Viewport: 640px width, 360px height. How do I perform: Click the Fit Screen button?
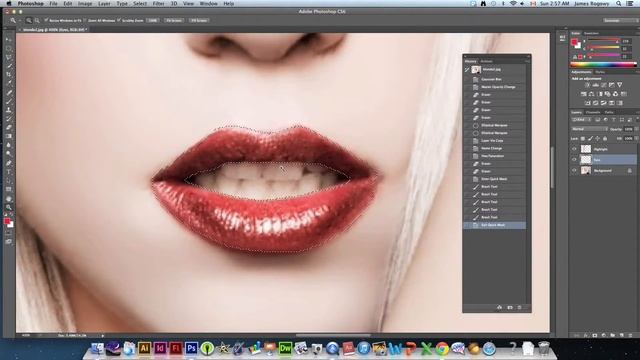coord(174,20)
